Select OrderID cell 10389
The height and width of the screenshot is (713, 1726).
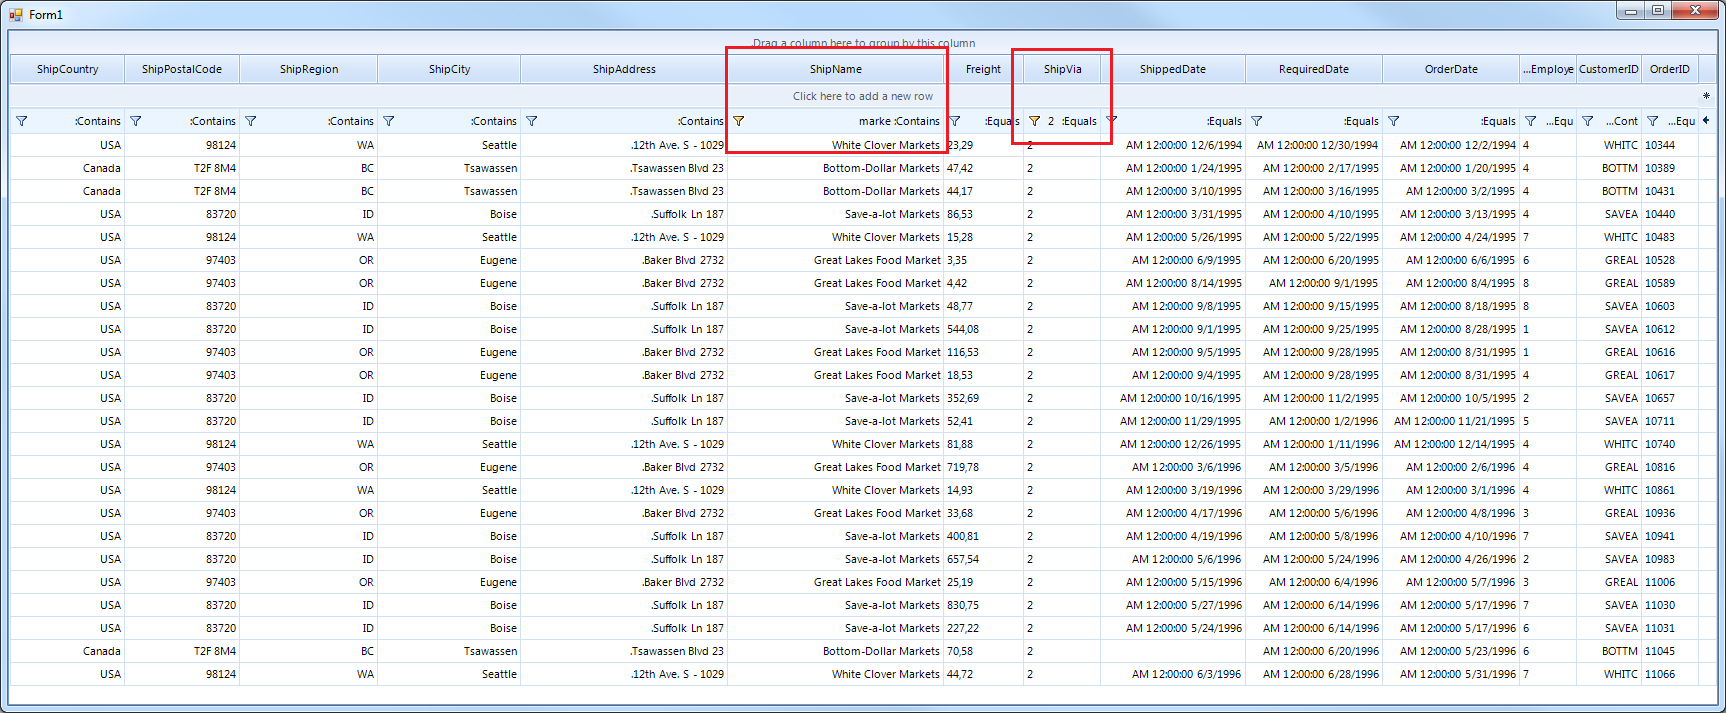coord(1670,168)
